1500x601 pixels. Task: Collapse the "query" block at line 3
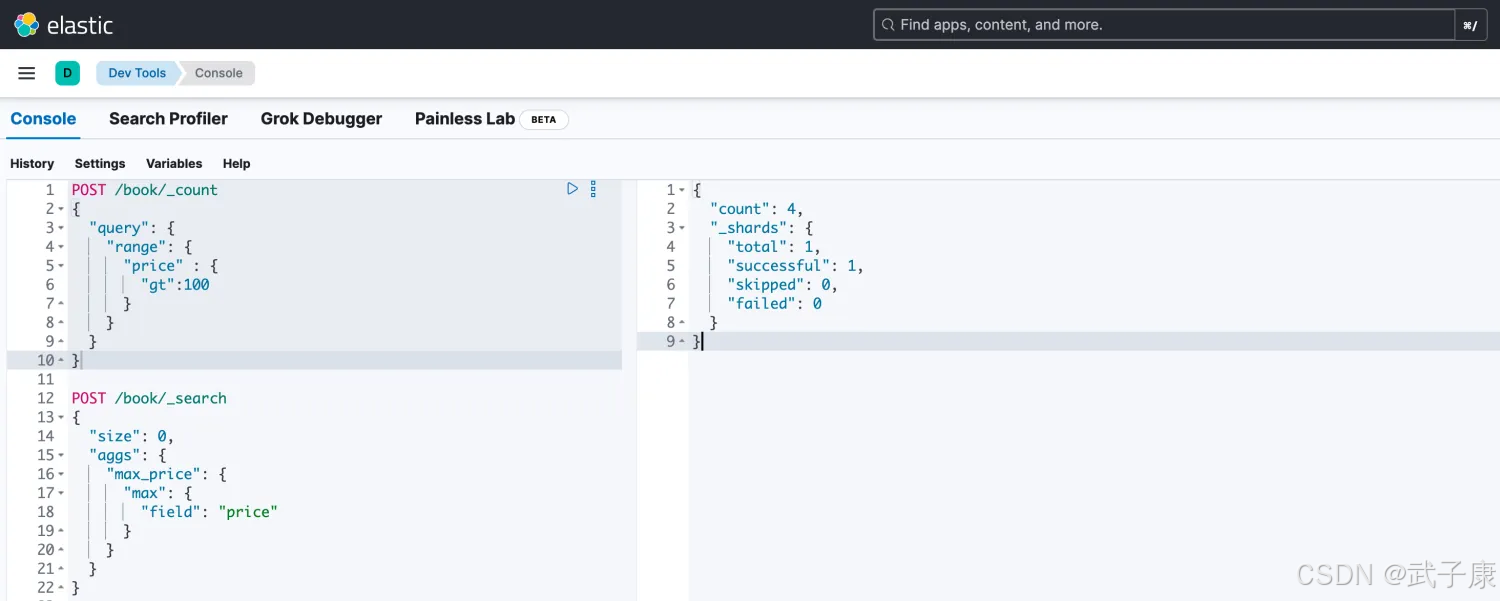click(x=61, y=228)
